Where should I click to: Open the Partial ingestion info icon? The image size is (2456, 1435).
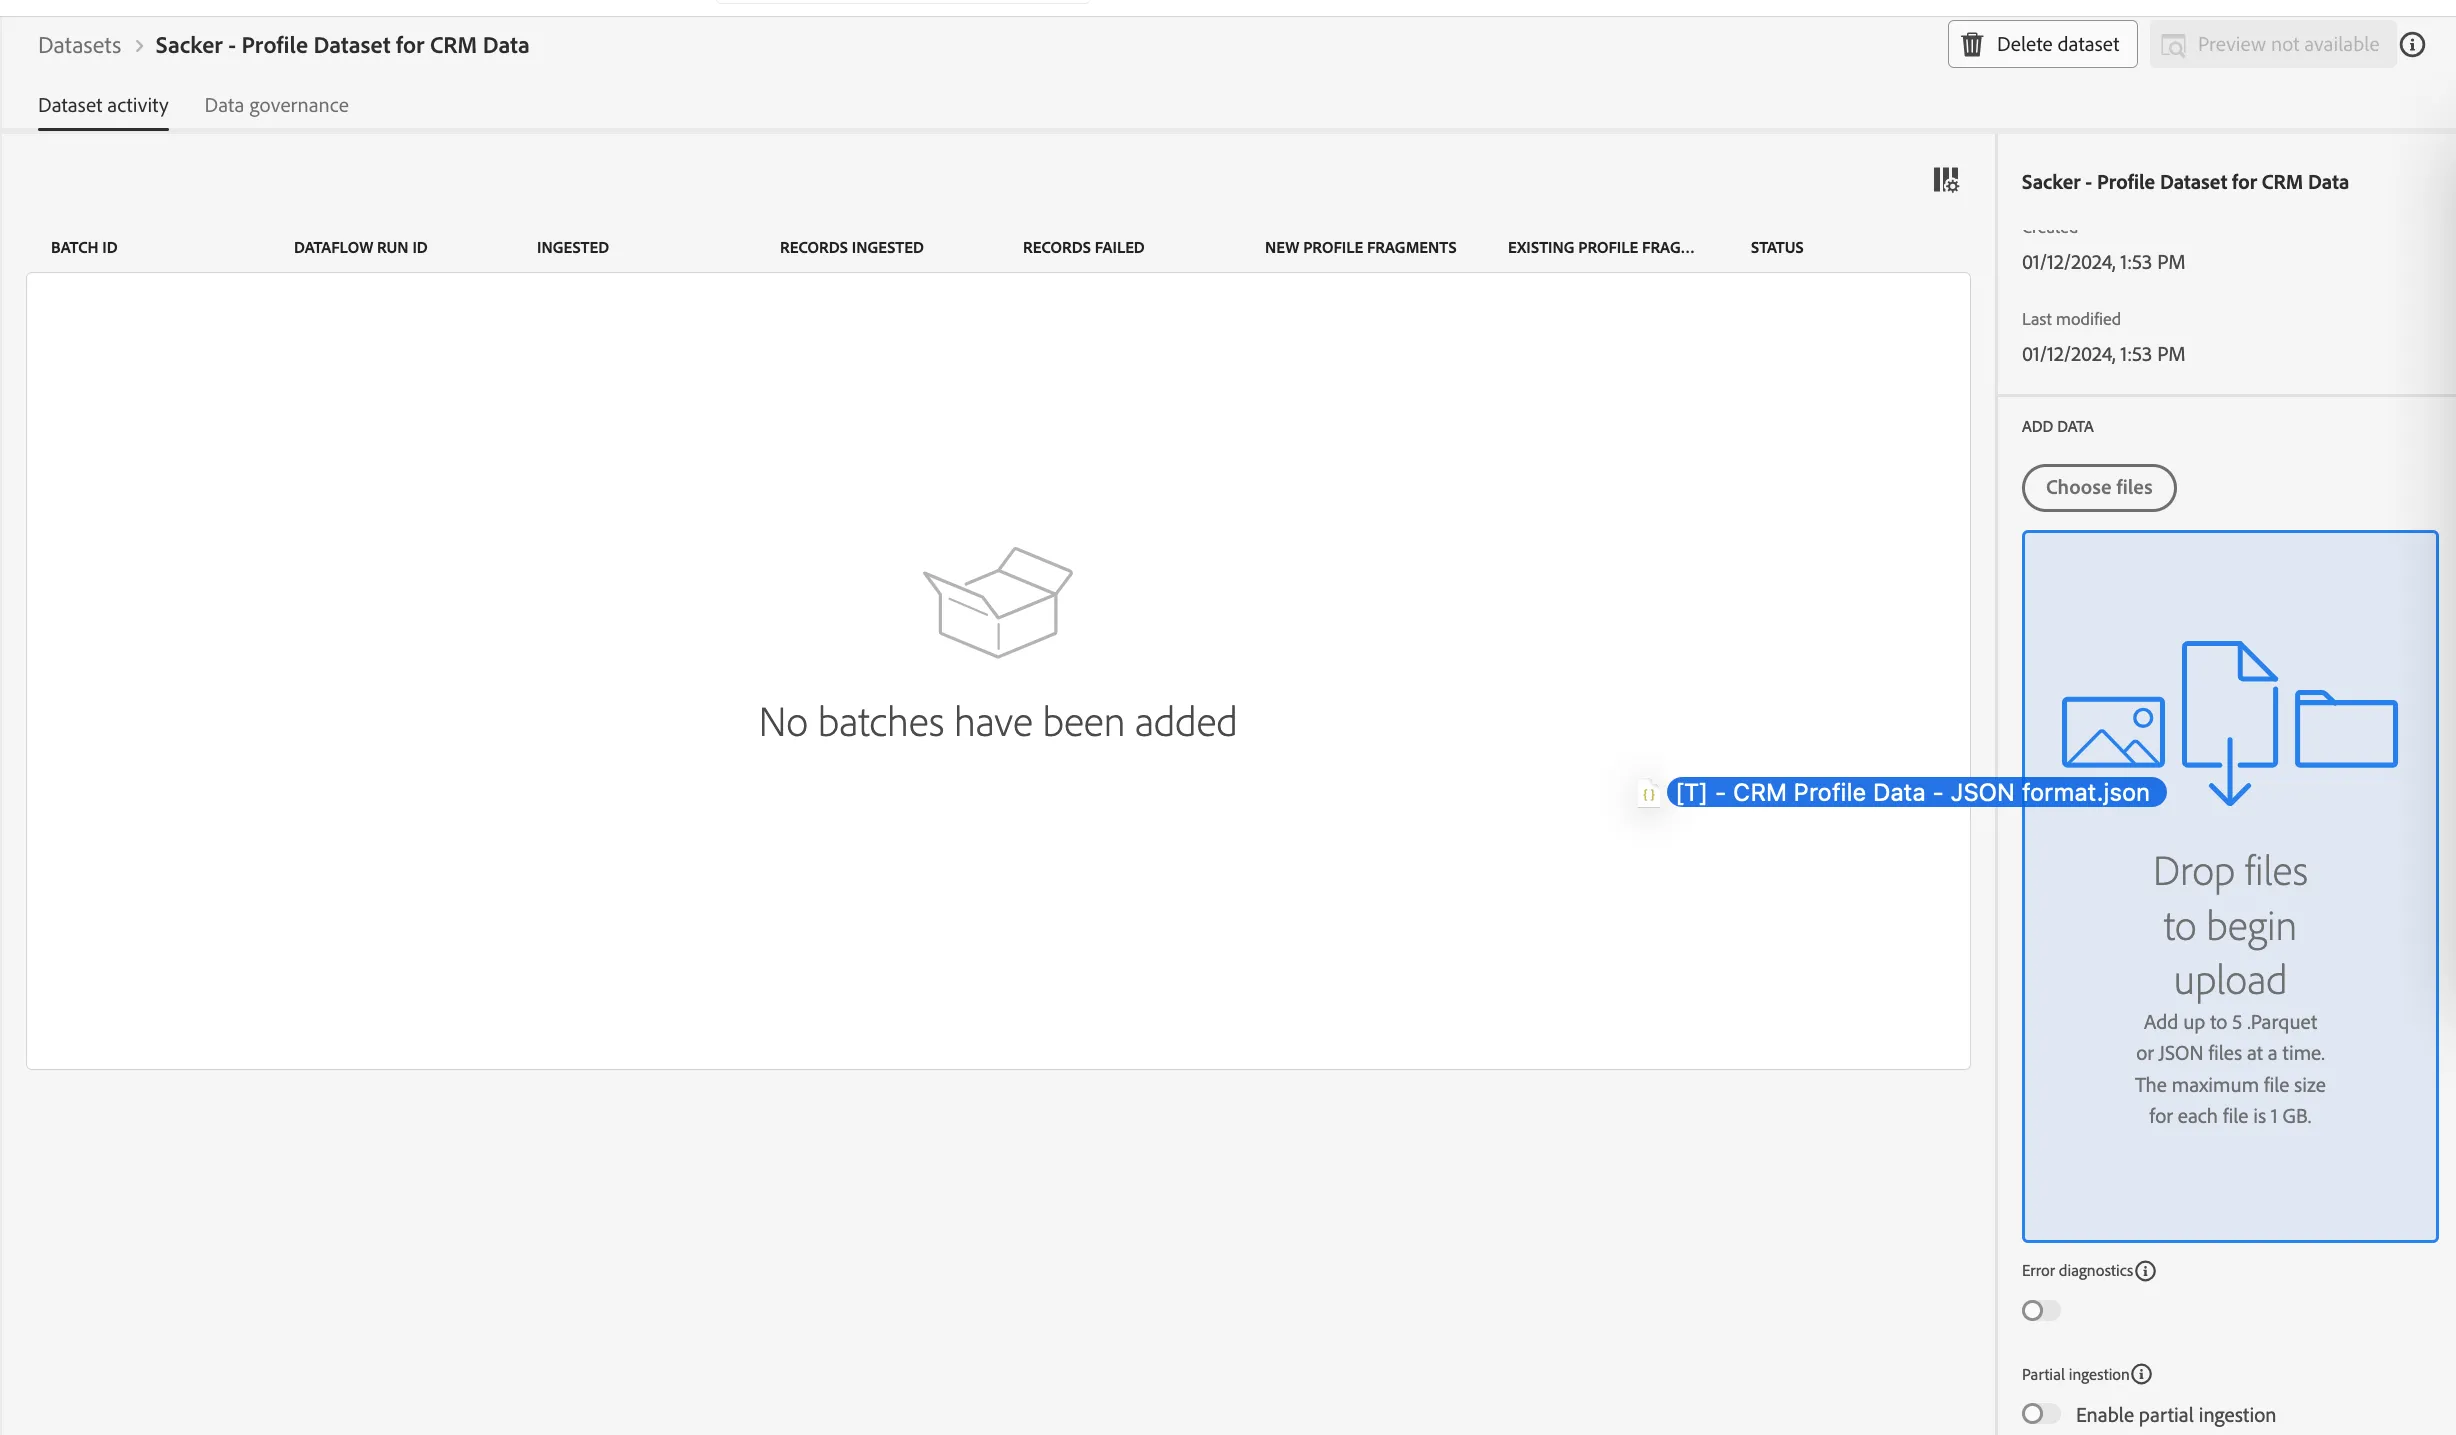[x=2142, y=1375]
